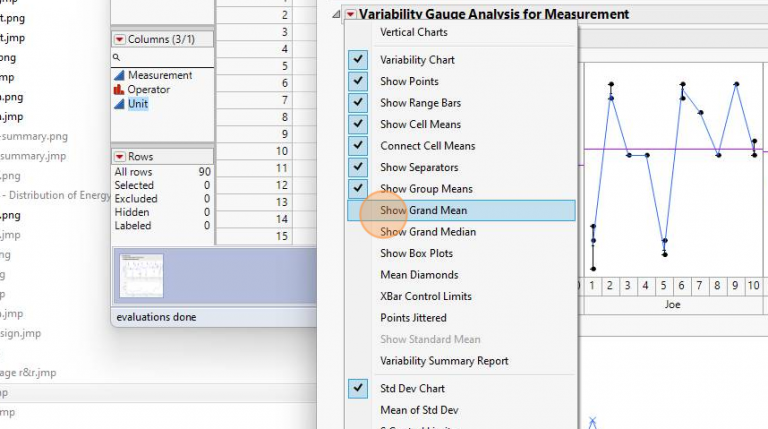This screenshot has height=429, width=768.
Task: Click the Excluded rows entry
Action: pos(135,199)
